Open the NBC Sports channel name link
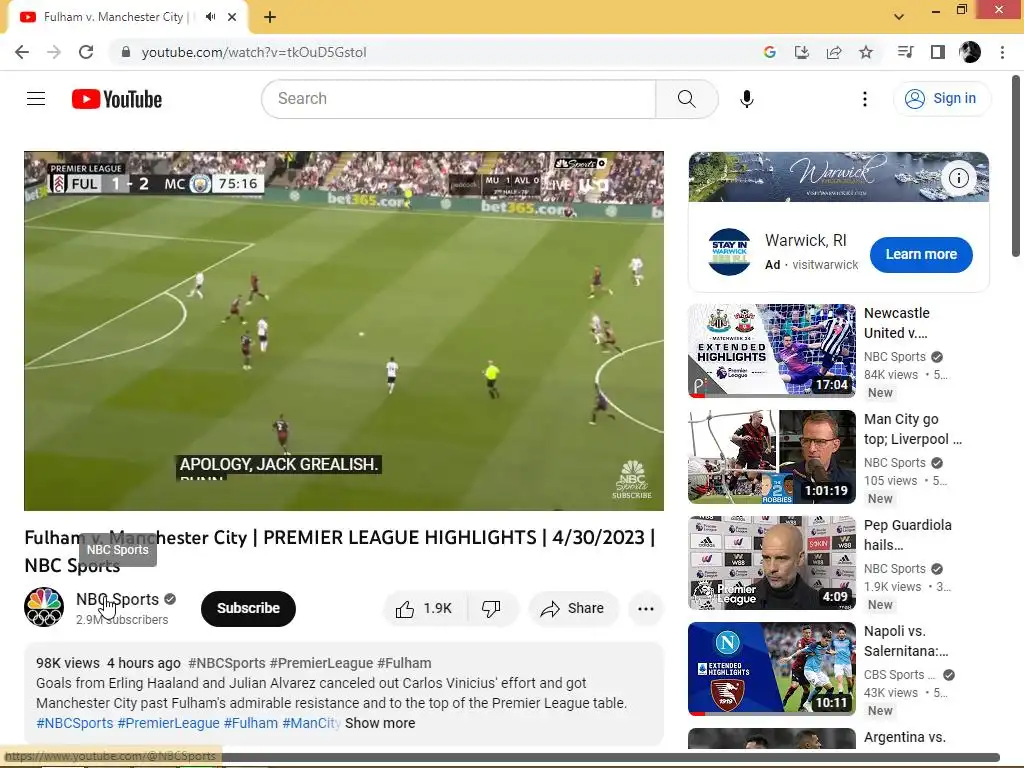 tap(118, 600)
